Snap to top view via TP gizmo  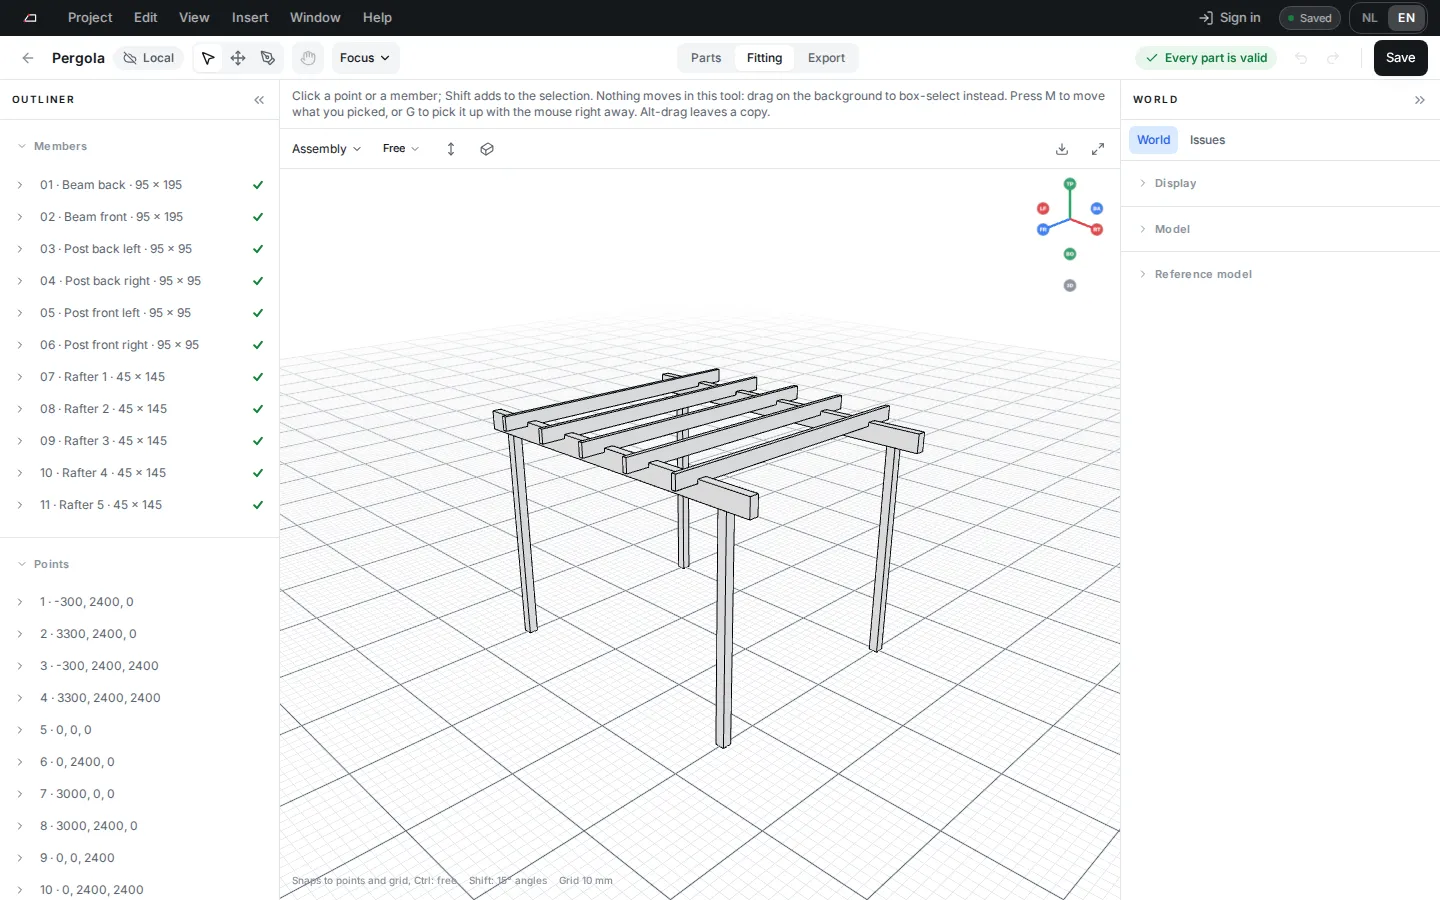point(1070,184)
